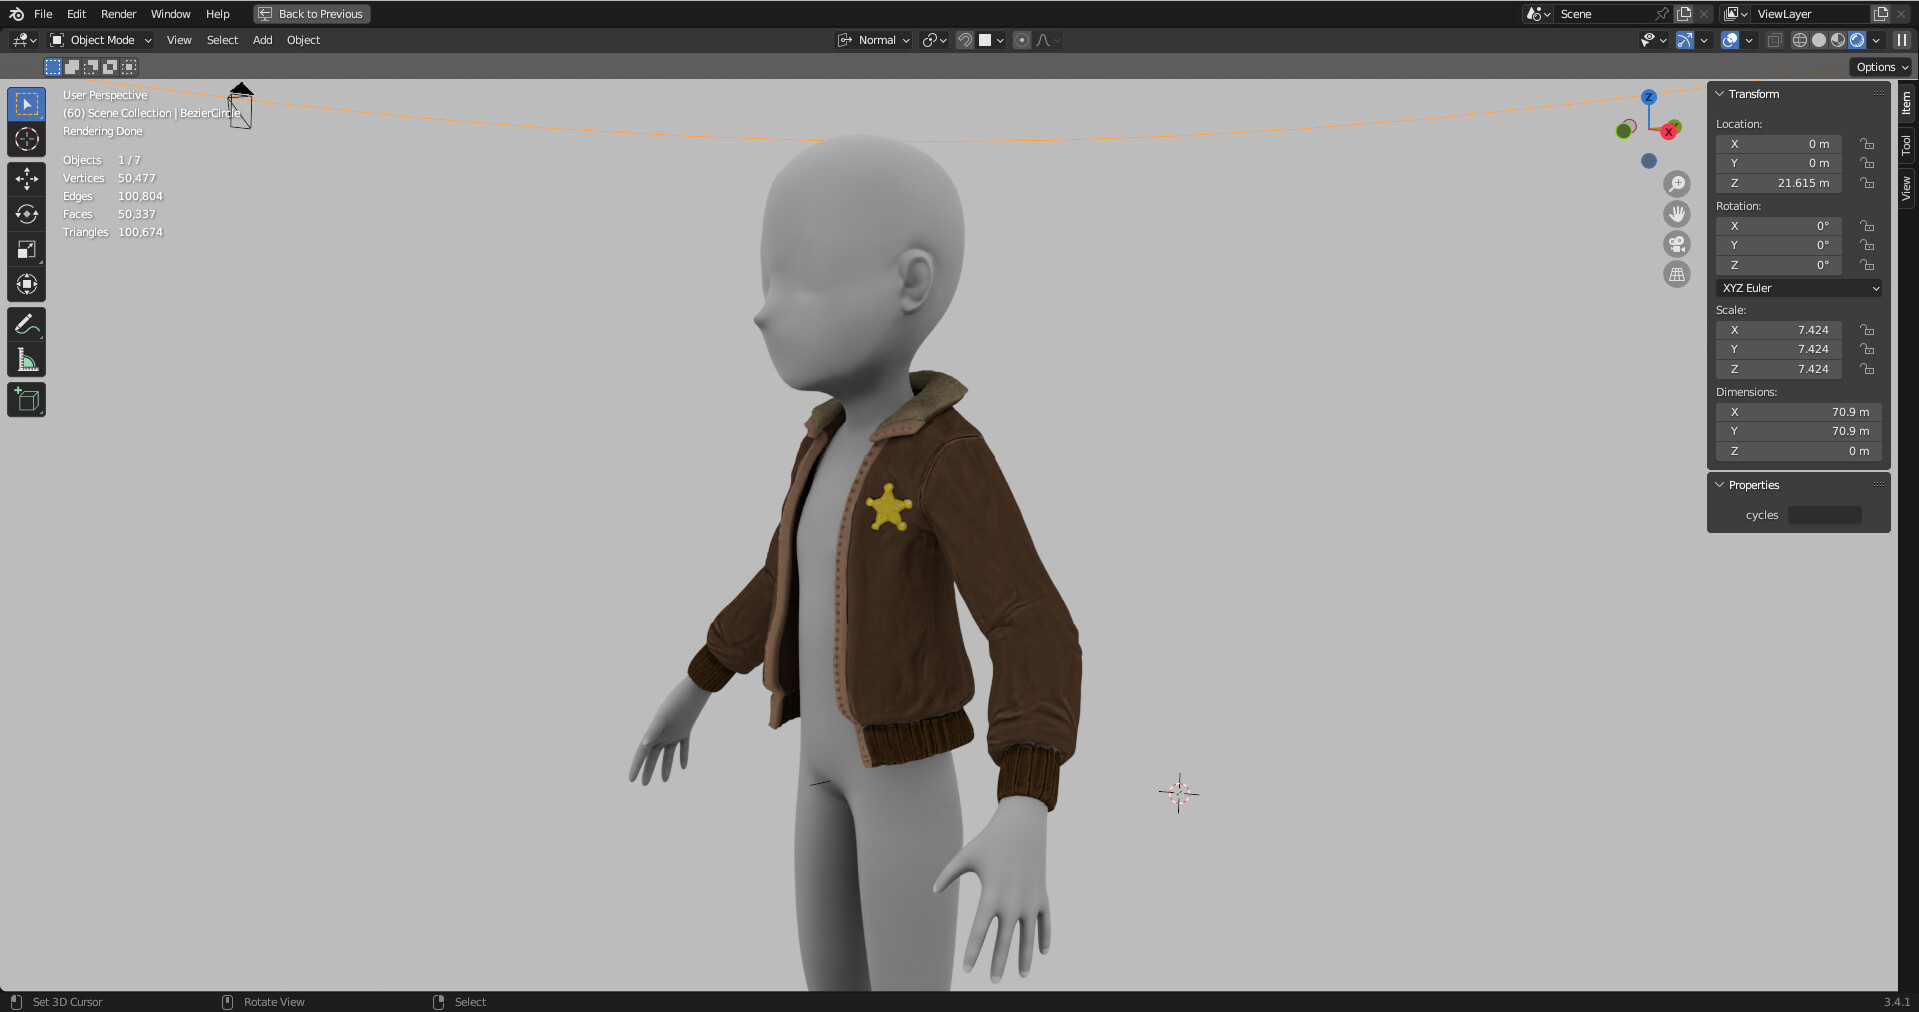
Task: Open the XYZ Euler rotation mode dropdown
Action: (x=1799, y=288)
